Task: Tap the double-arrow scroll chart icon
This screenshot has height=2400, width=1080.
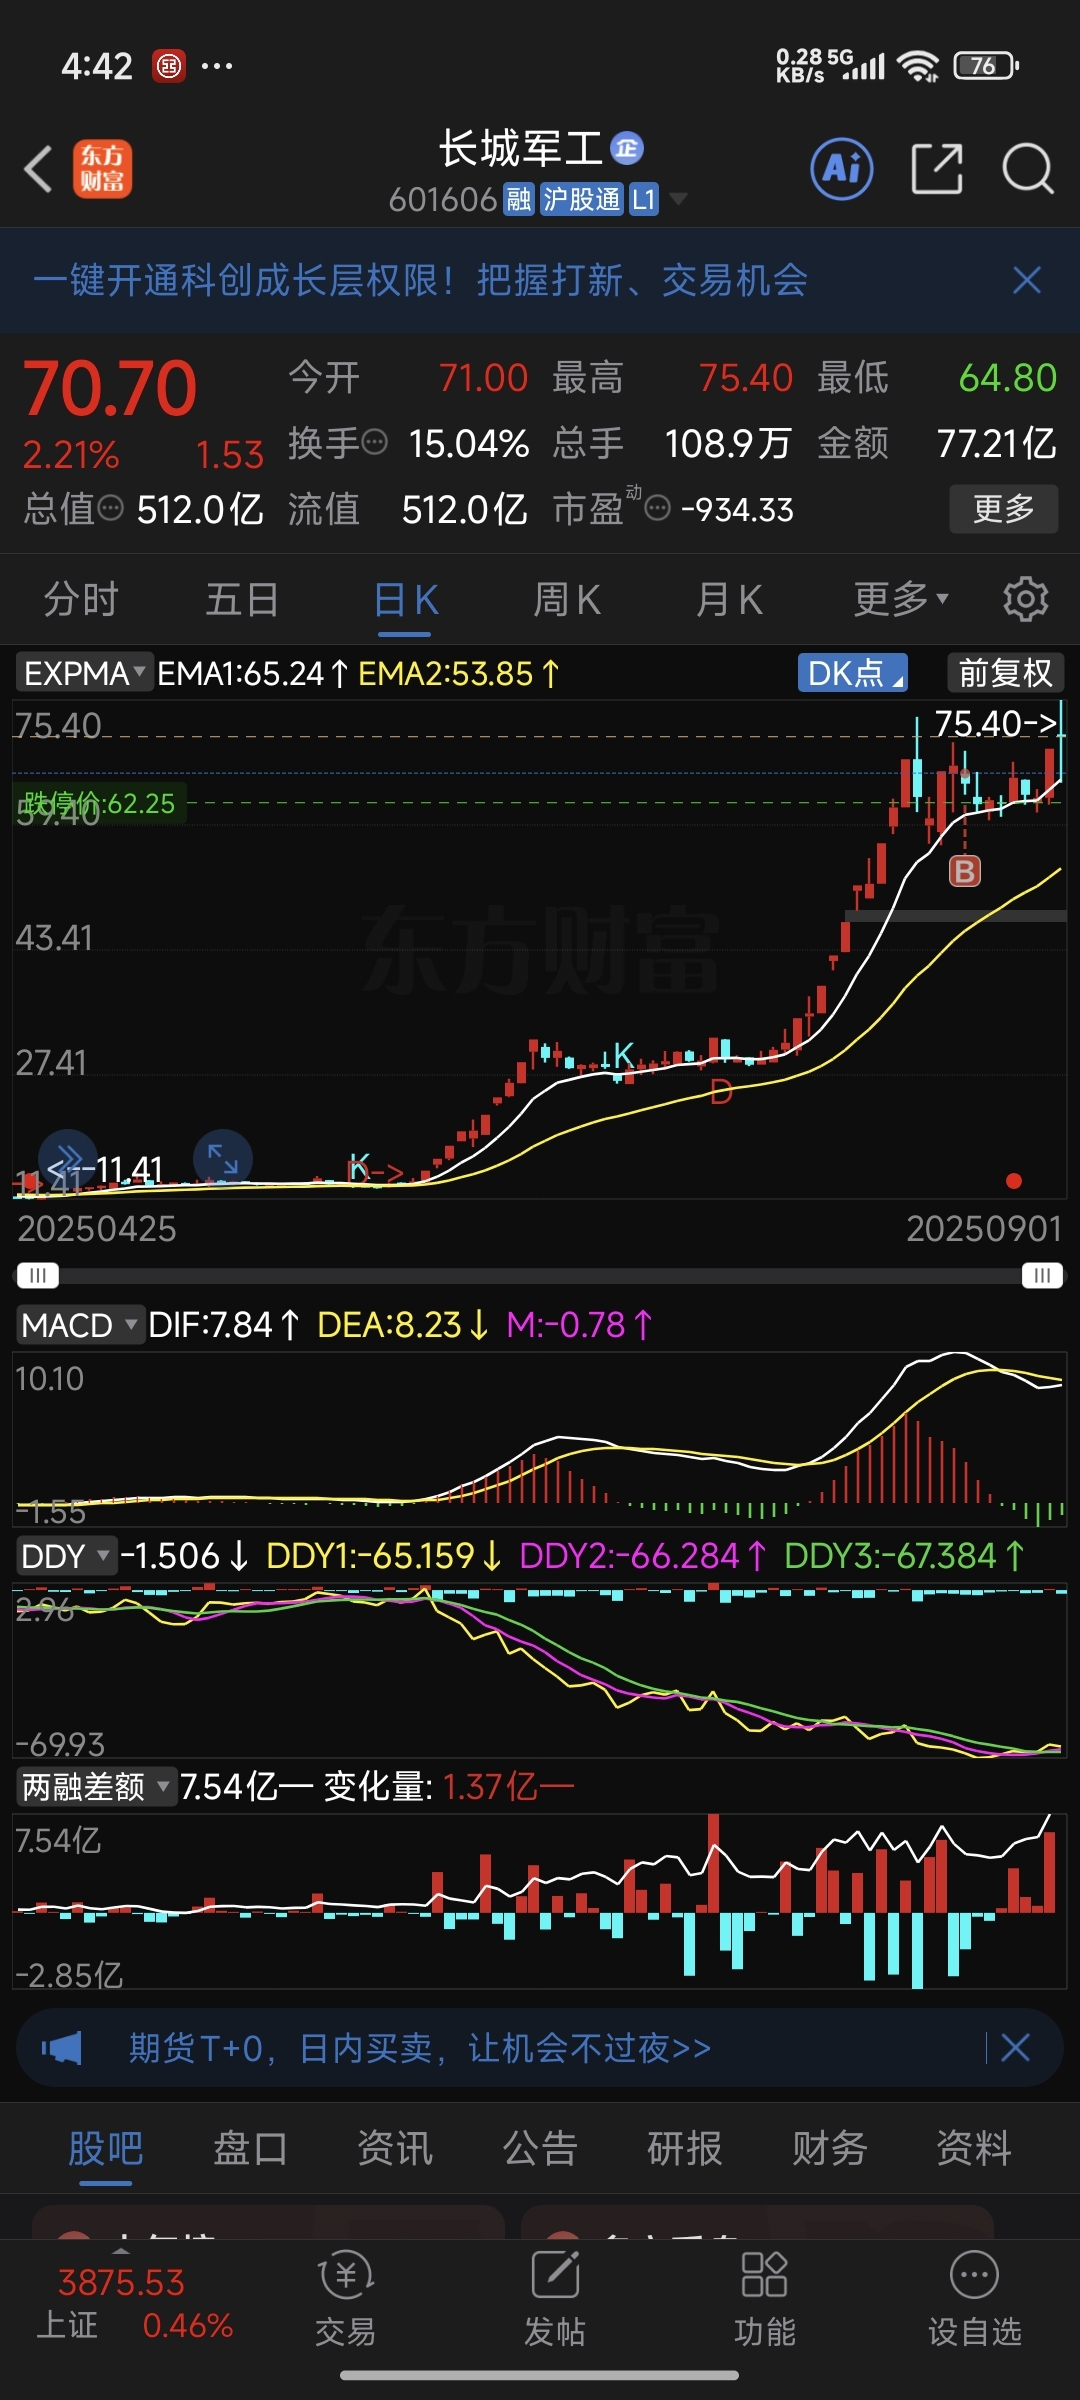Action: pyautogui.click(x=67, y=1159)
